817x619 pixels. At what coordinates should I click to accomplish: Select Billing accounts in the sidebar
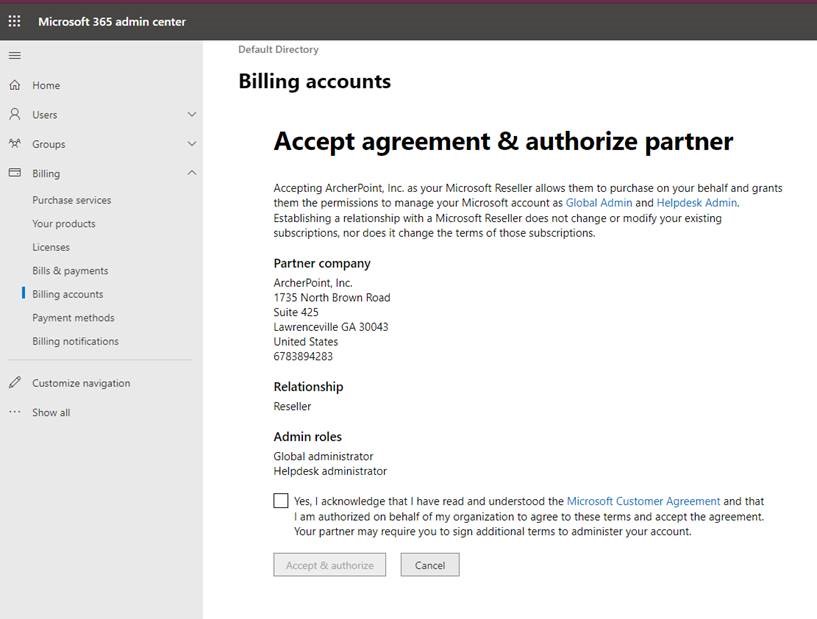[68, 294]
